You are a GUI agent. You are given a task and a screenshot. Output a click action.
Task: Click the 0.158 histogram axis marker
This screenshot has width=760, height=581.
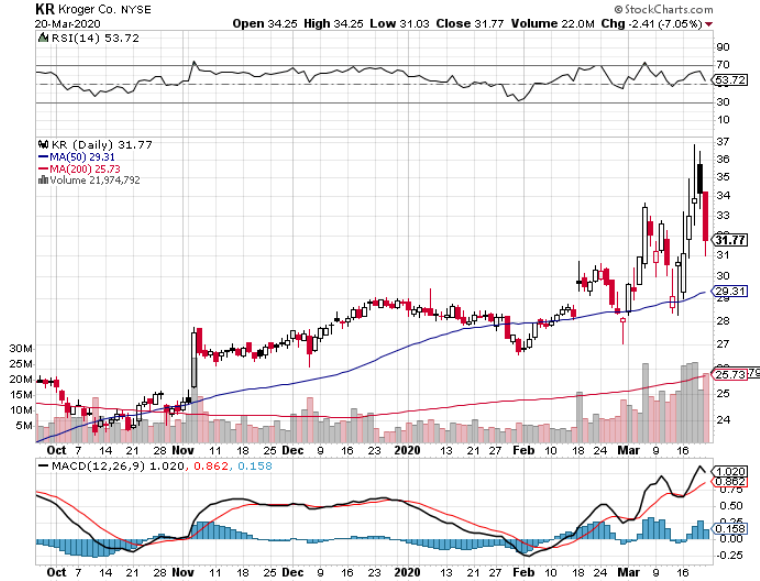[729, 528]
